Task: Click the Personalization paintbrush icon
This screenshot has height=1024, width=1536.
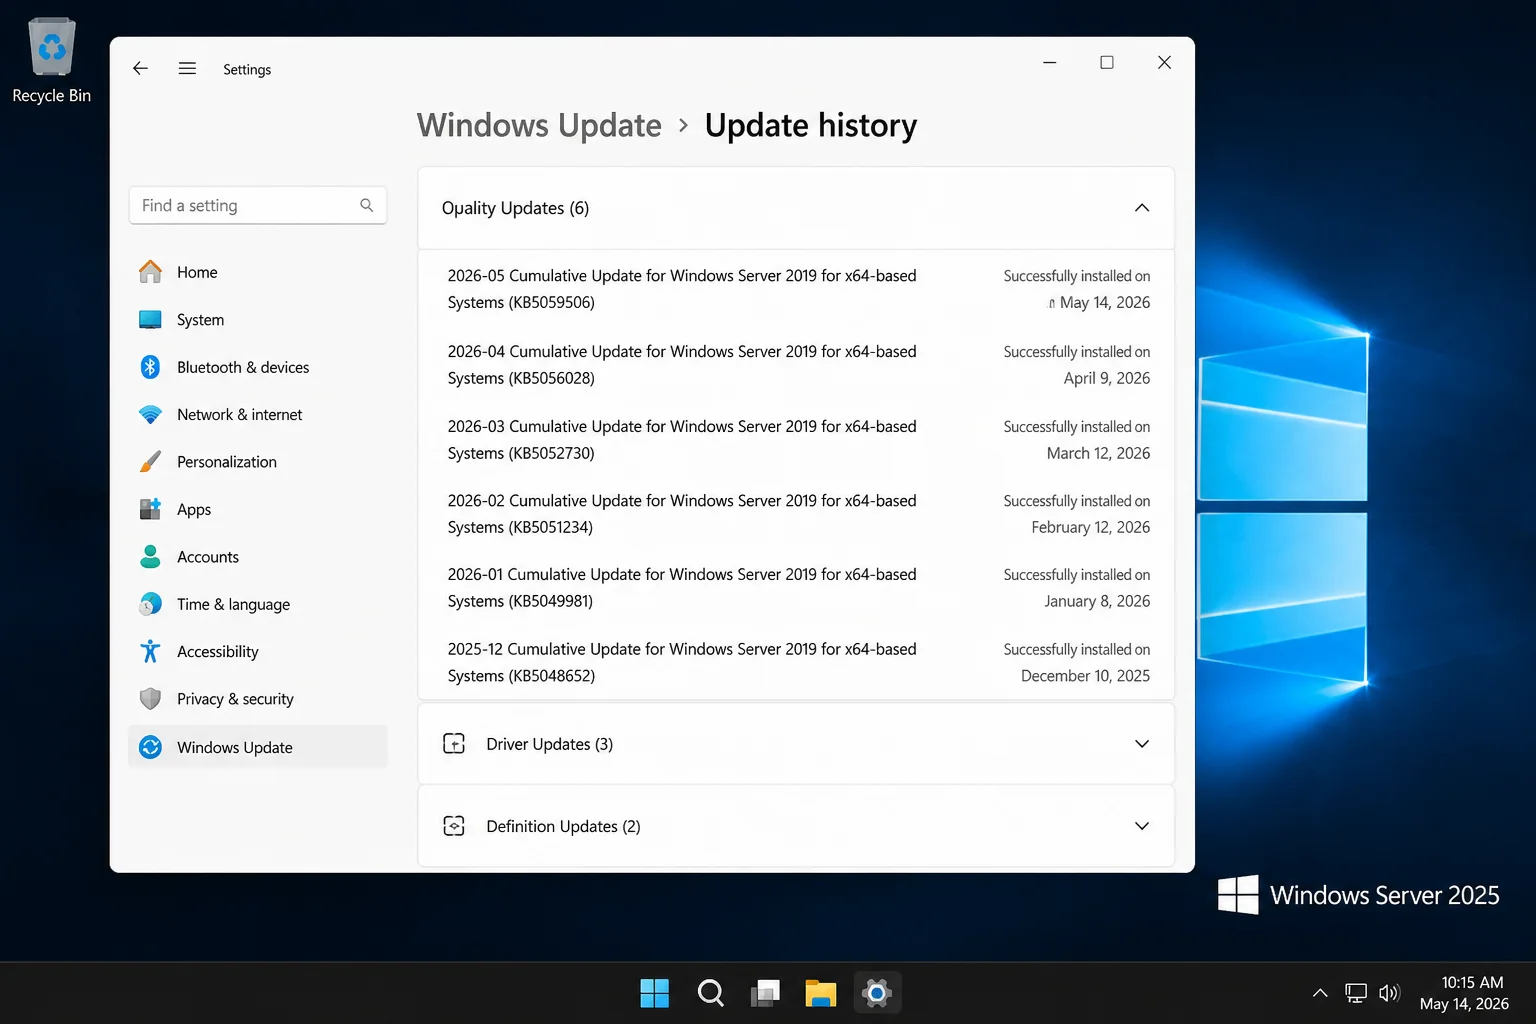Action: pos(150,461)
